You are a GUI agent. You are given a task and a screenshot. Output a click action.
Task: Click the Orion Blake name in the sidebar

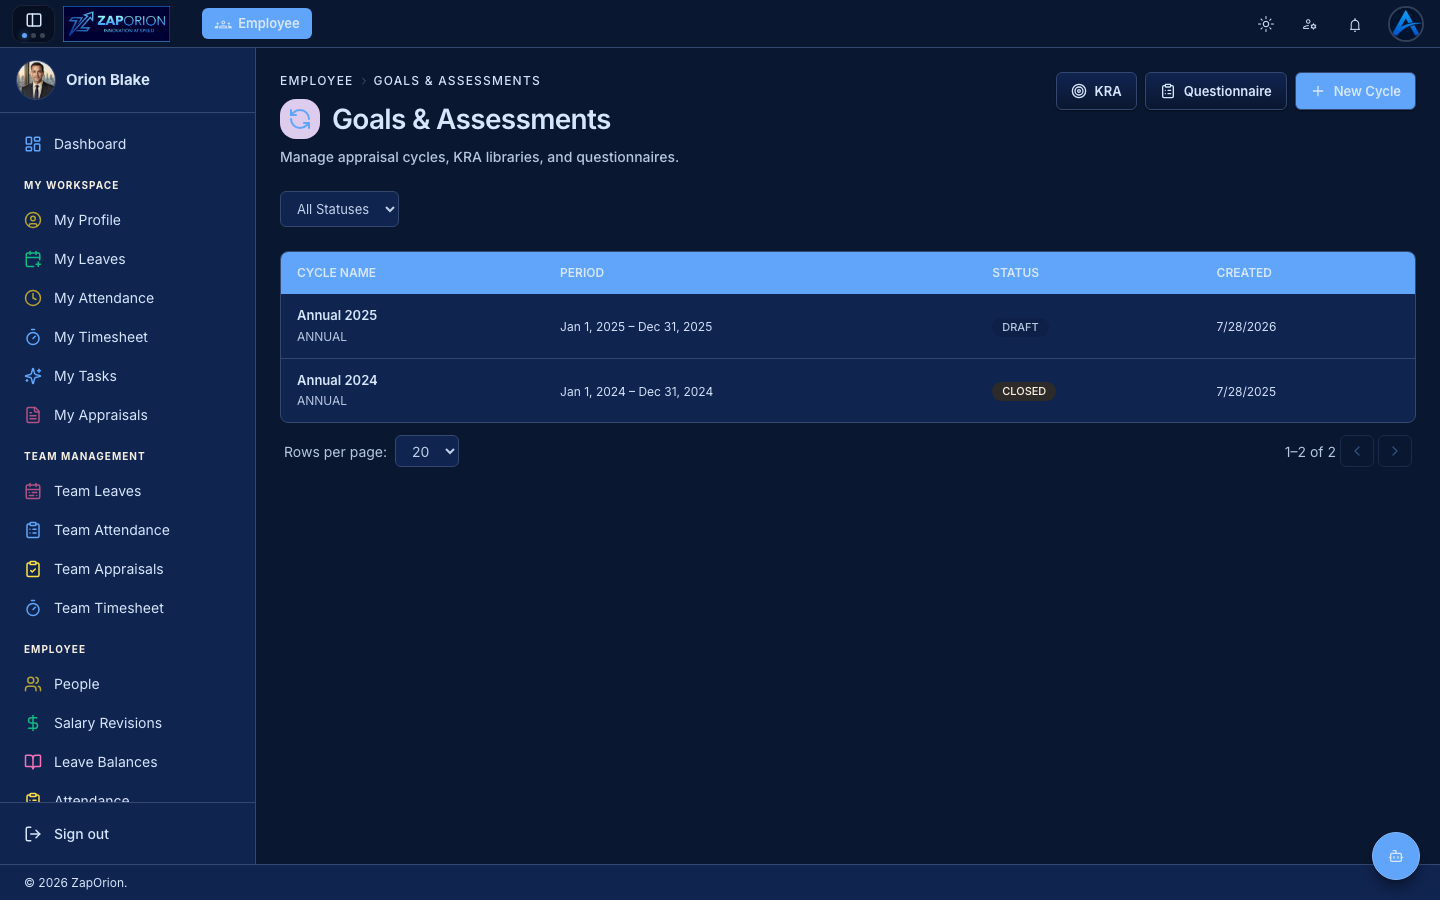click(x=108, y=80)
